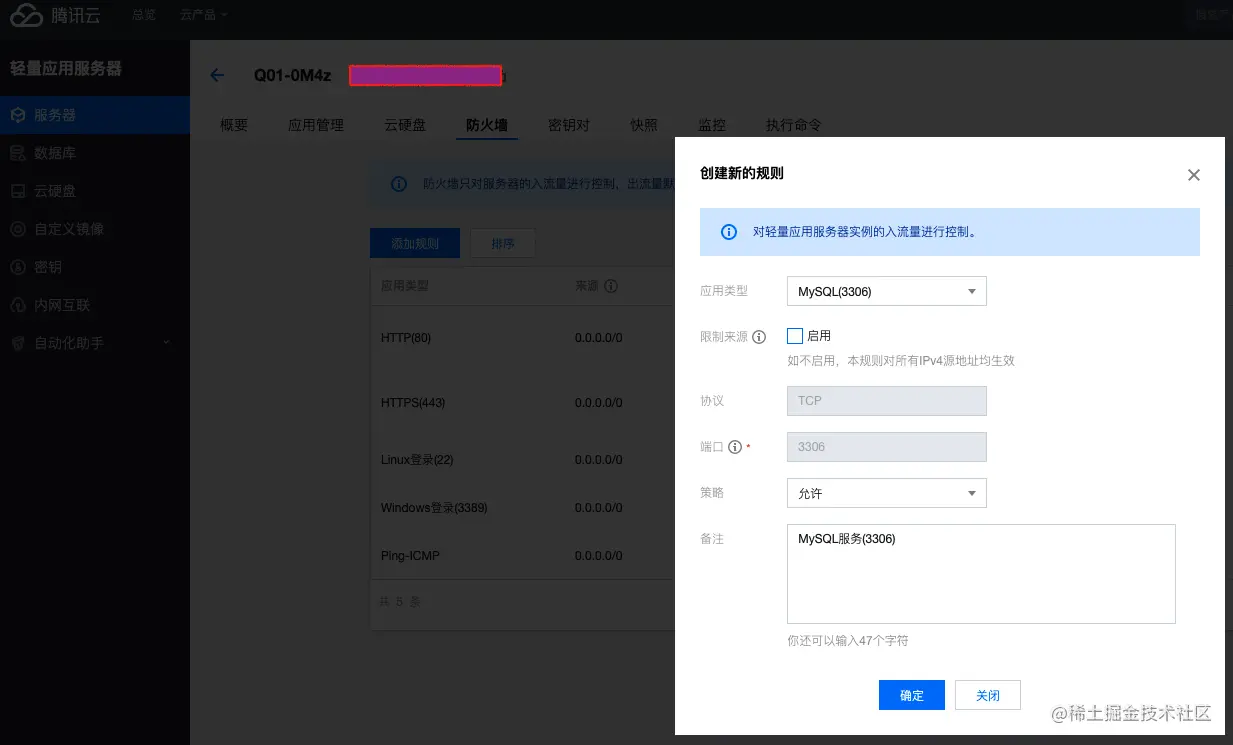
Task: Open the 数据库 section via its sidebar icon
Action: pos(16,153)
